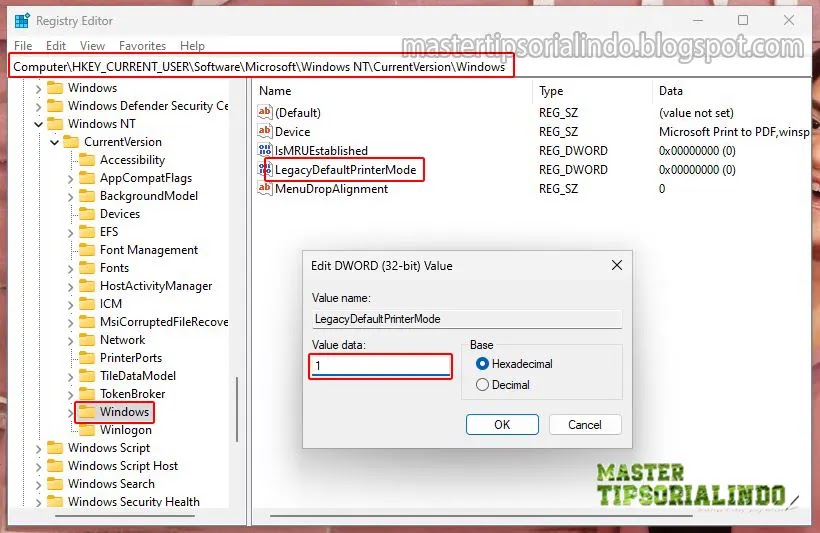
Task: Click the Value data input field
Action: pos(380,366)
